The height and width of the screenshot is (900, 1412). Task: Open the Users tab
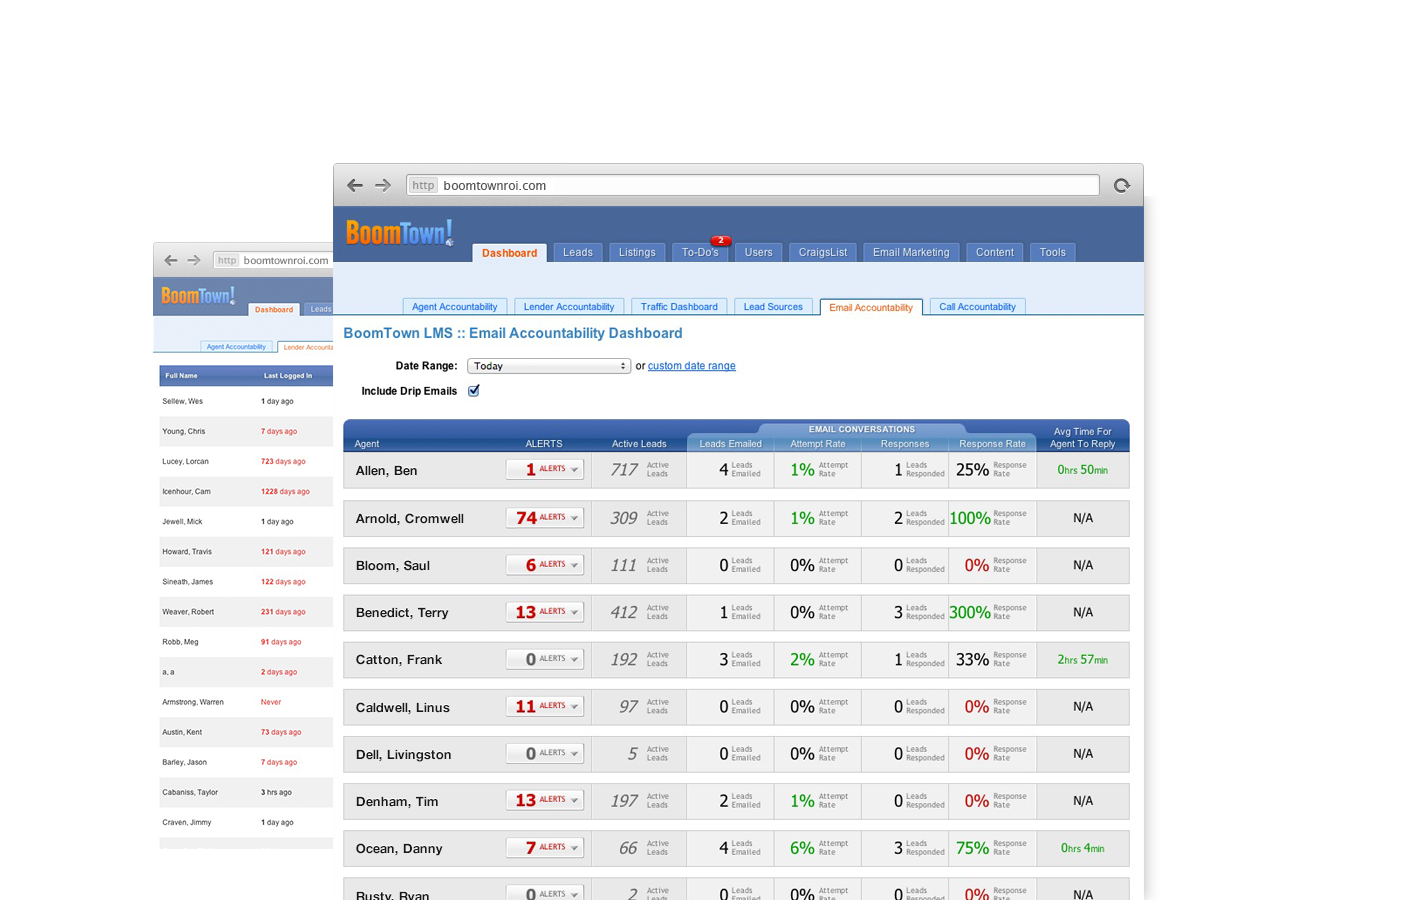pos(758,253)
